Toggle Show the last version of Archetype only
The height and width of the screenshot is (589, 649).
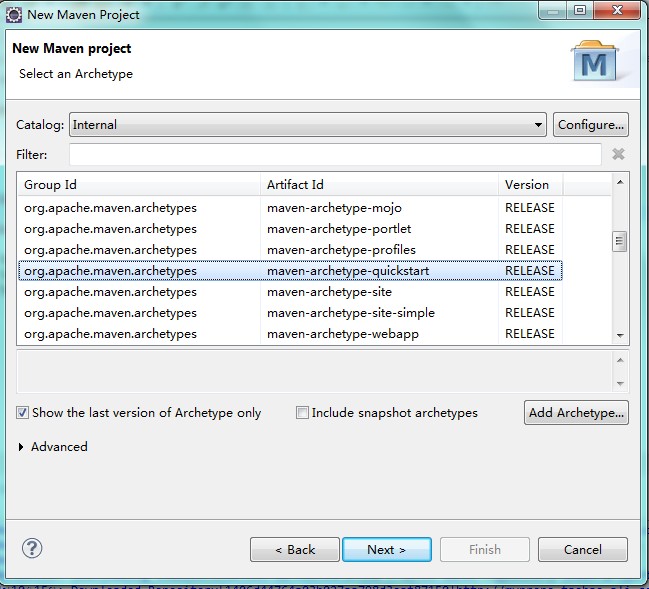[22, 413]
